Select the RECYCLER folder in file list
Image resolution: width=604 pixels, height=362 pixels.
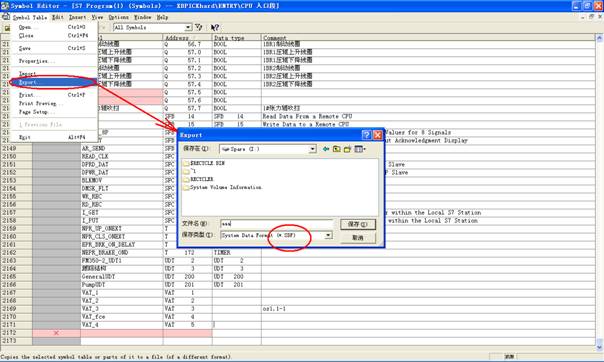tap(198, 179)
